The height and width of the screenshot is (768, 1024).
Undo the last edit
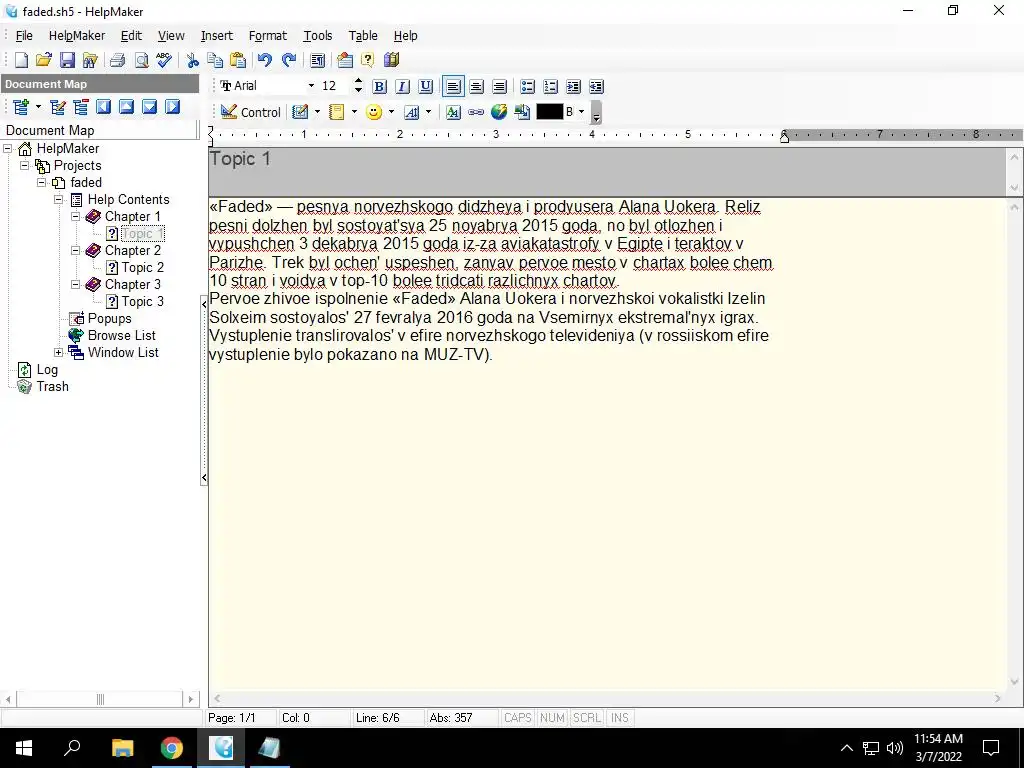tap(264, 60)
